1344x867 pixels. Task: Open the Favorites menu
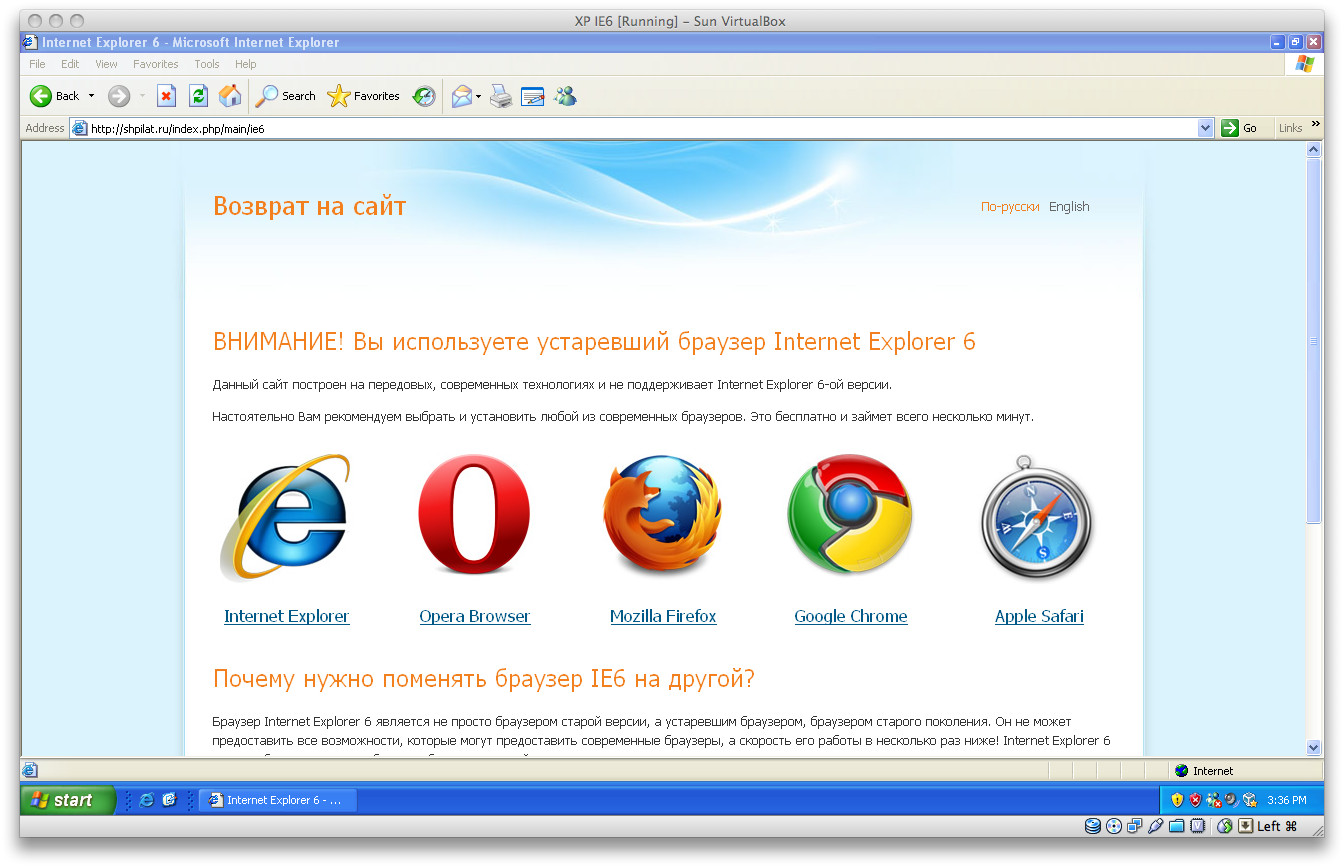(156, 64)
